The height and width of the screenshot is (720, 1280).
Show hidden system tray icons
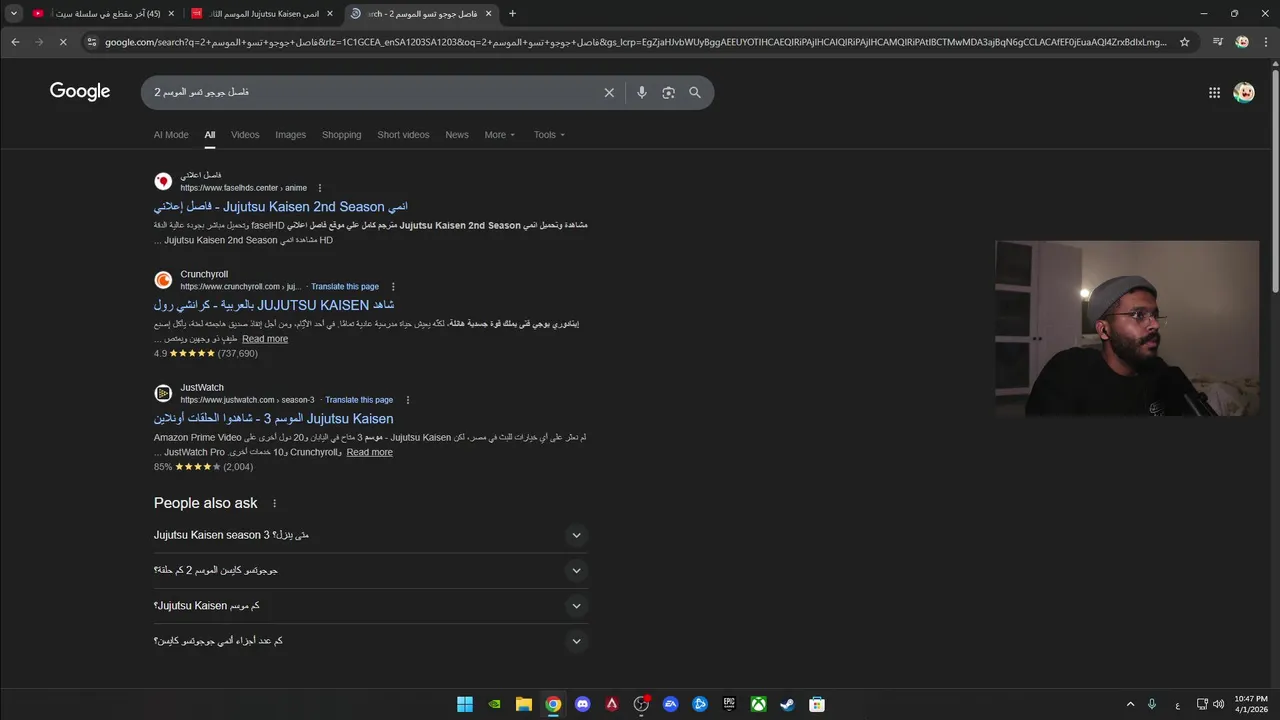click(x=1130, y=704)
